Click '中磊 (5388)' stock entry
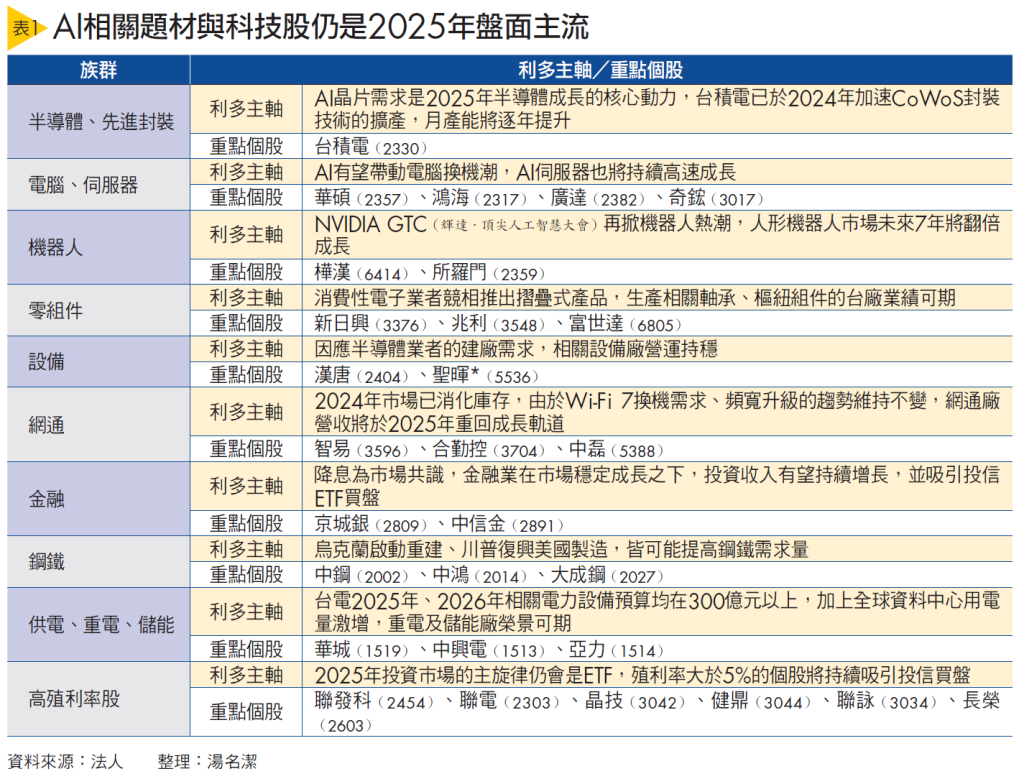The height and width of the screenshot is (779, 1024). point(616,449)
